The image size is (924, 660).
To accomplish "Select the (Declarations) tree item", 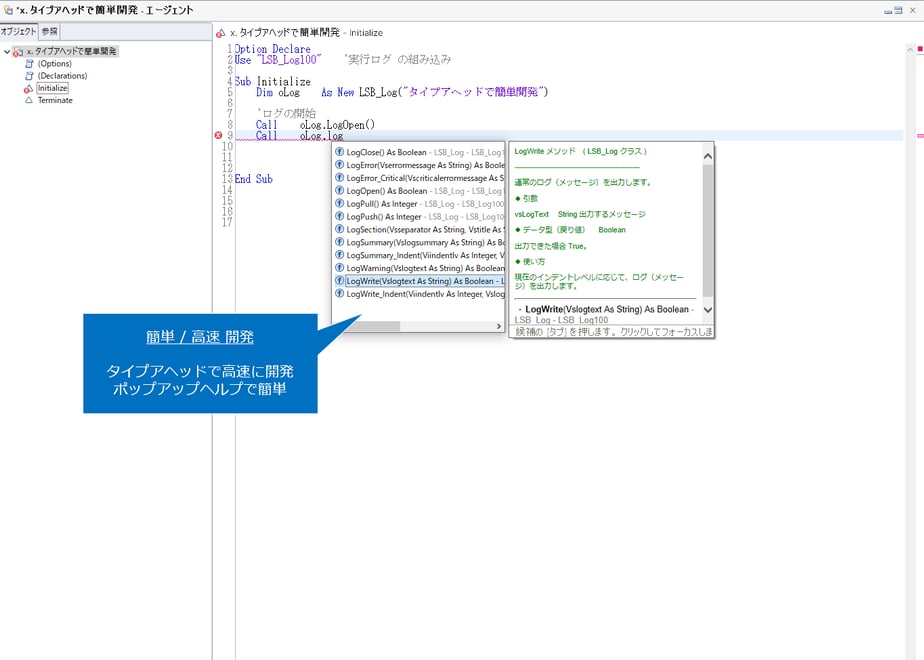I will pyautogui.click(x=62, y=76).
